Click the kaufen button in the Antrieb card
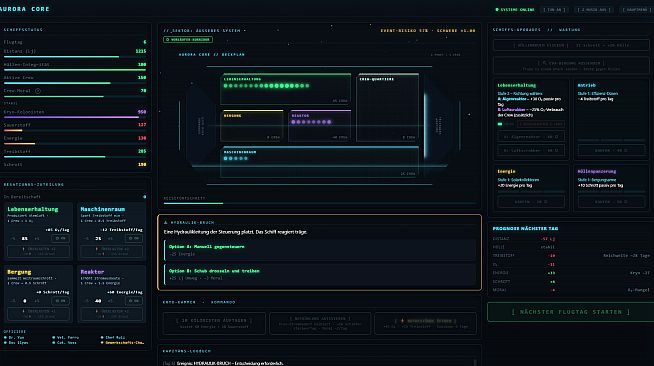Image resolution: width=654 pixels, height=366 pixels. tap(611, 150)
